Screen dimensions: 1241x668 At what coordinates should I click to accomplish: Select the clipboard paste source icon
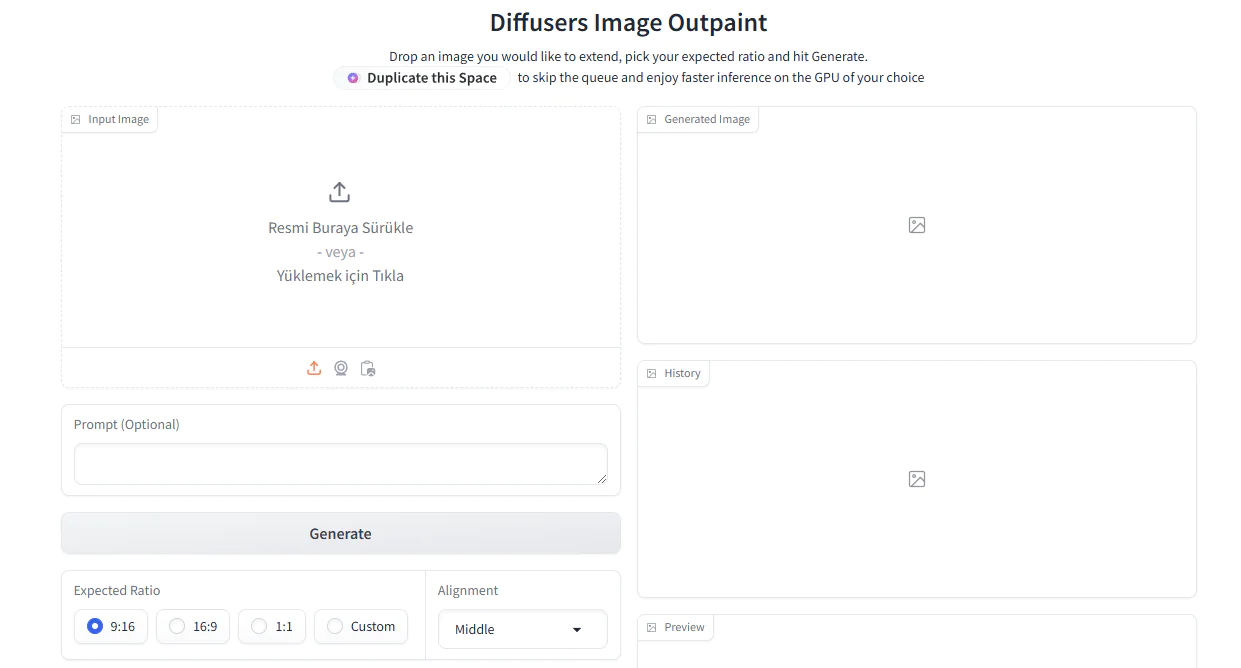[368, 368]
